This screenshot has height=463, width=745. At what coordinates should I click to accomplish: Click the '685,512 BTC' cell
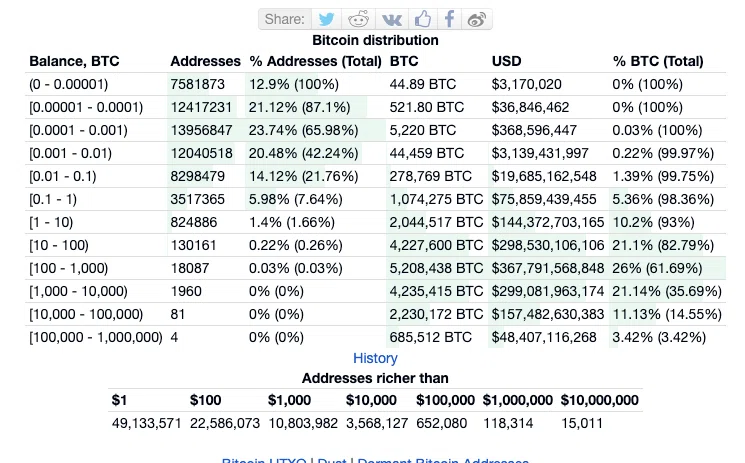click(430, 338)
